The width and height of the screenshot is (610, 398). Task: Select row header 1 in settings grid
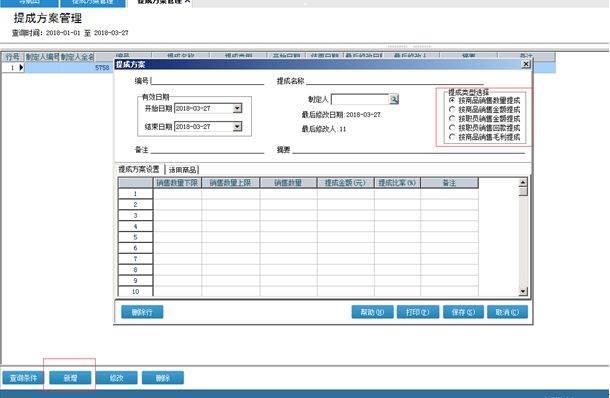pyautogui.click(x=135, y=193)
